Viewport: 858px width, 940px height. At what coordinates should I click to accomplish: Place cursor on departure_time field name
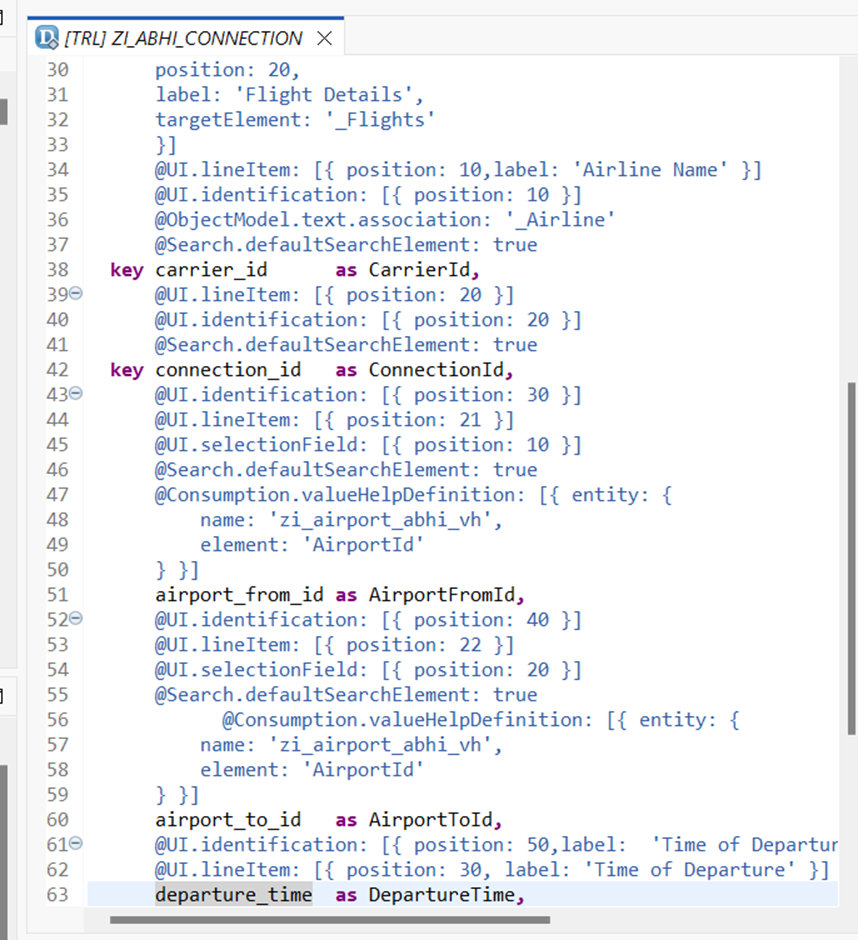coord(233,894)
